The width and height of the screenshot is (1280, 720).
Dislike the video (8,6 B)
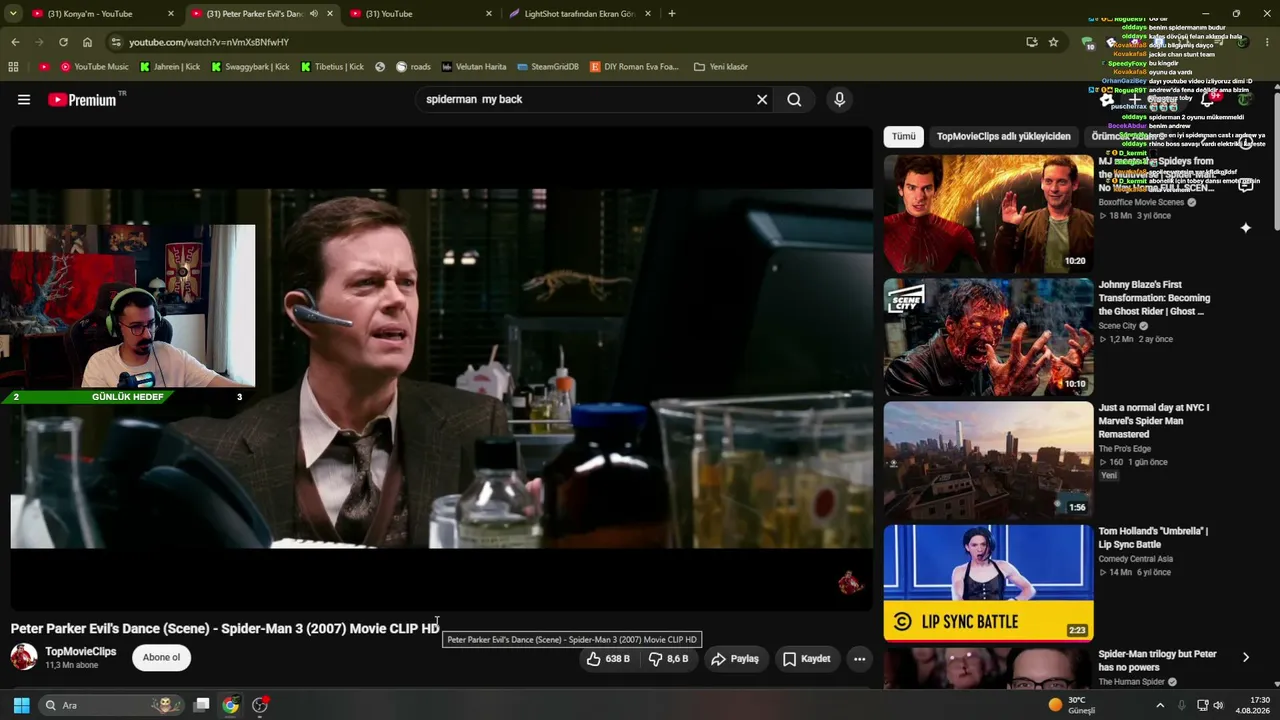669,659
